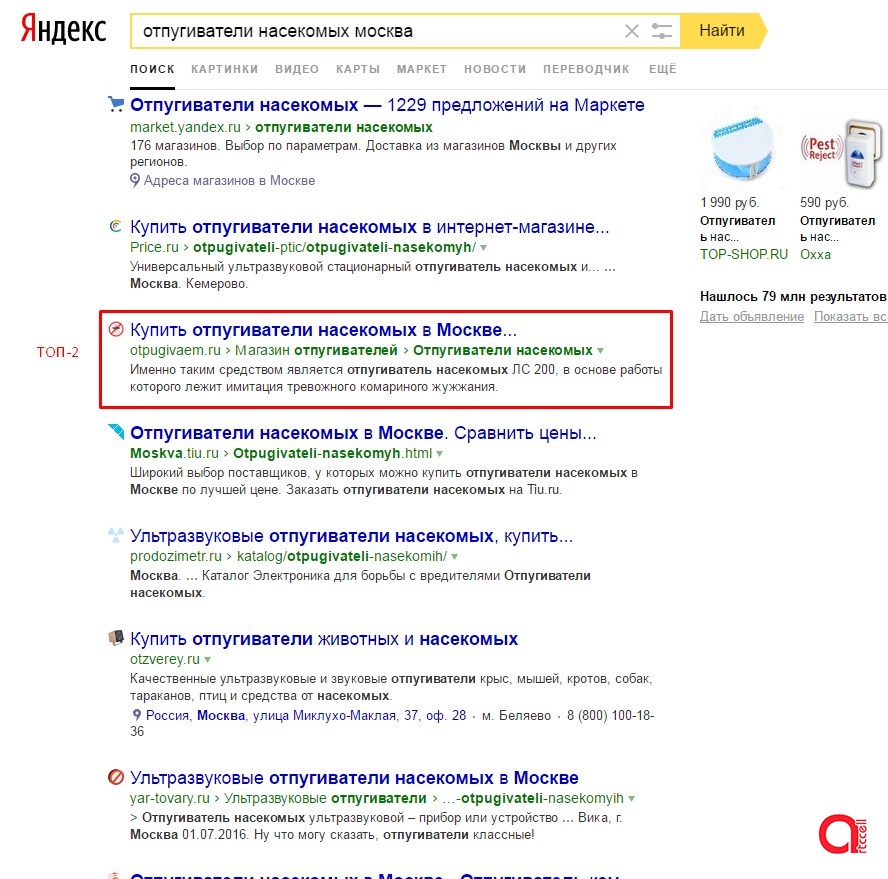
Task: Click the Market shopping cart favicon
Action: pyautogui.click(x=116, y=104)
